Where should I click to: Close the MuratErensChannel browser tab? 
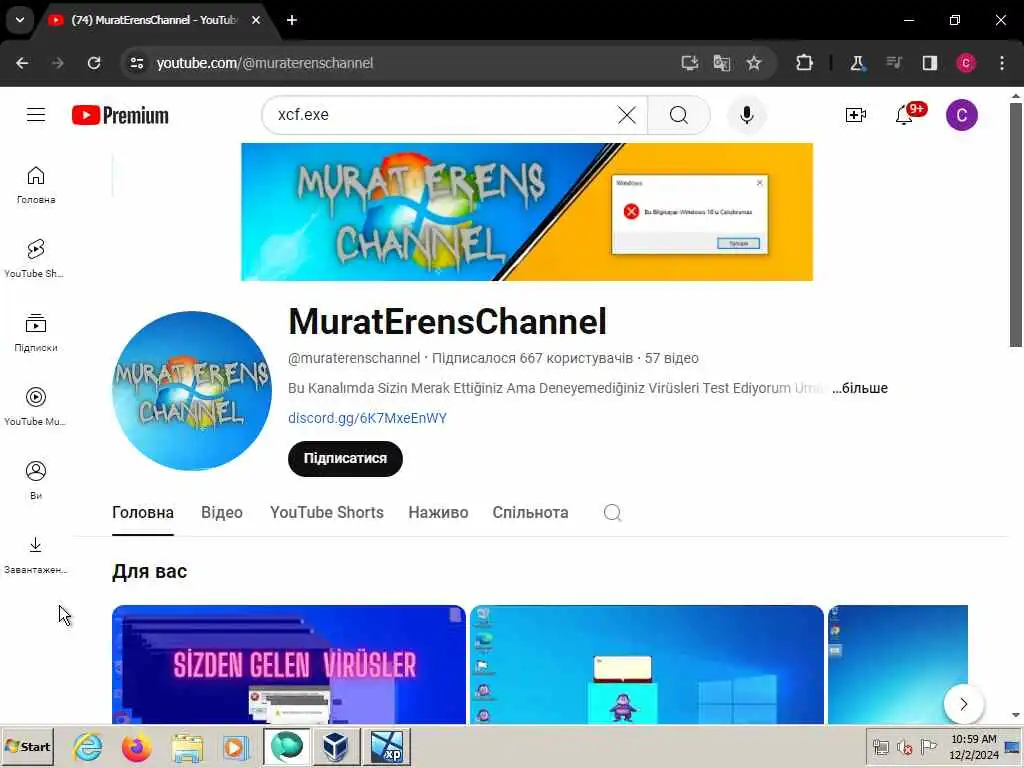[x=256, y=20]
